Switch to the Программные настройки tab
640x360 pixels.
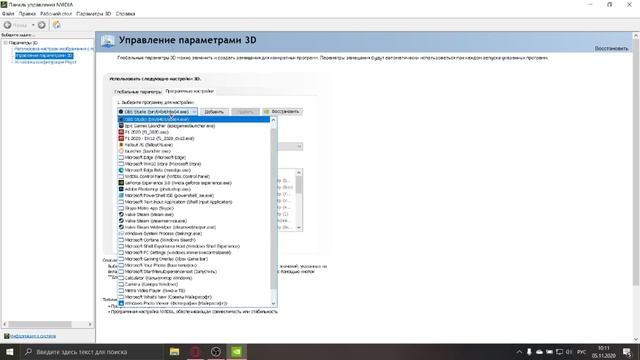tap(189, 91)
